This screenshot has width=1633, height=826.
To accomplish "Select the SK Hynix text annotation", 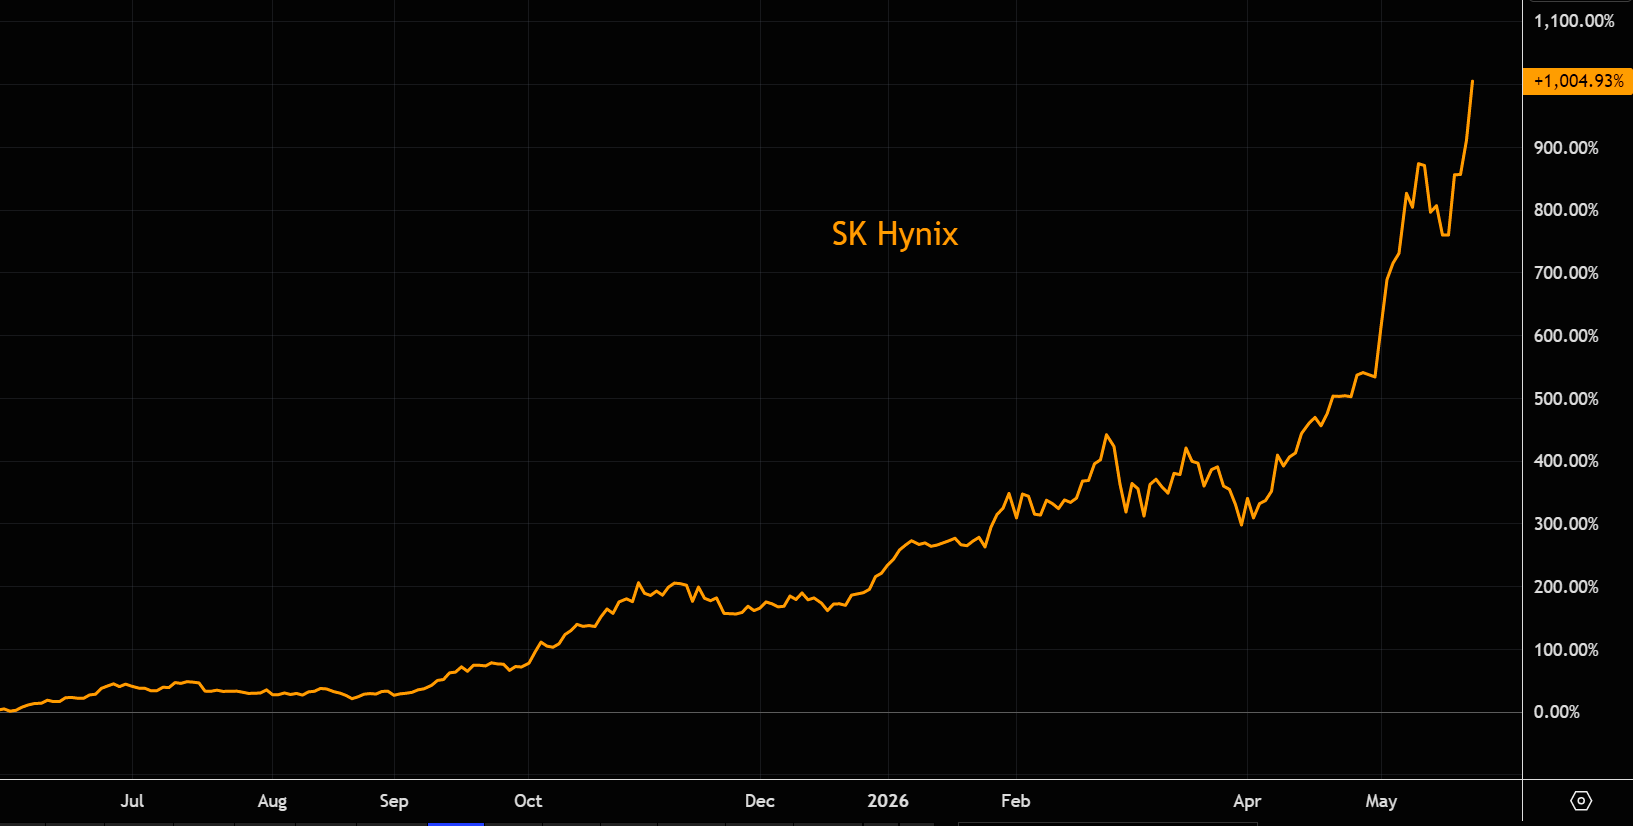I will coord(895,234).
